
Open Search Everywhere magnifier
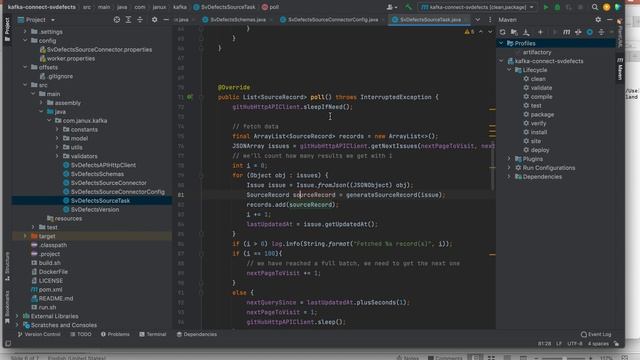(x=595, y=7)
